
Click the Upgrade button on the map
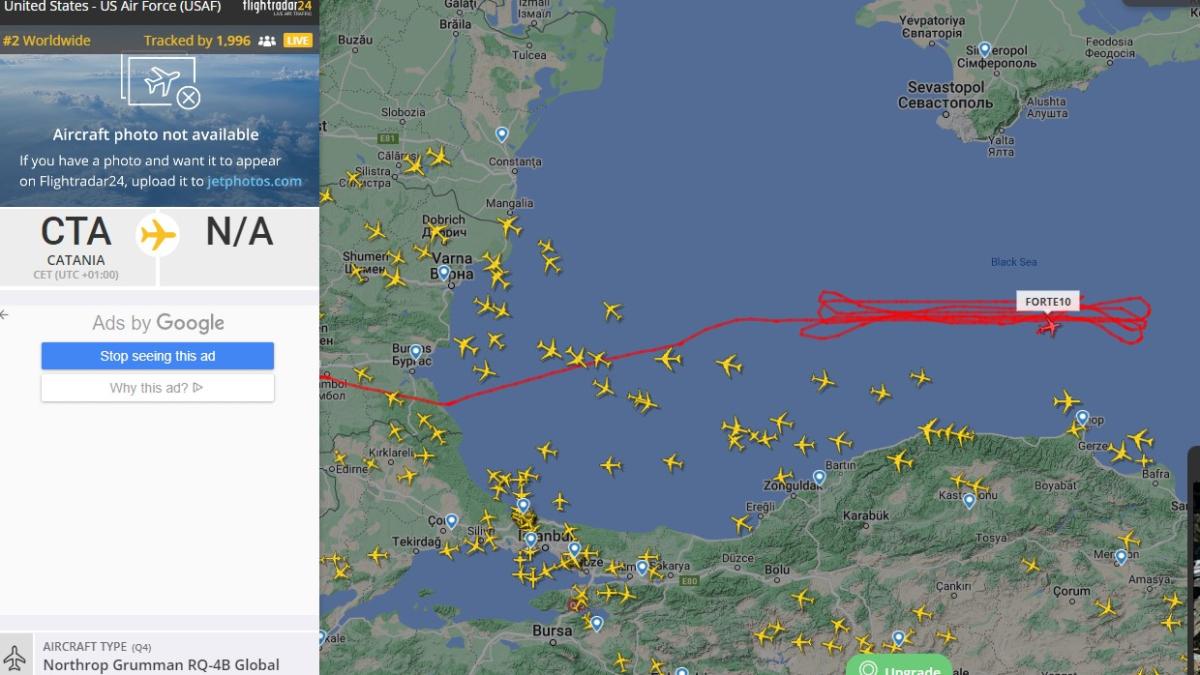click(x=898, y=667)
